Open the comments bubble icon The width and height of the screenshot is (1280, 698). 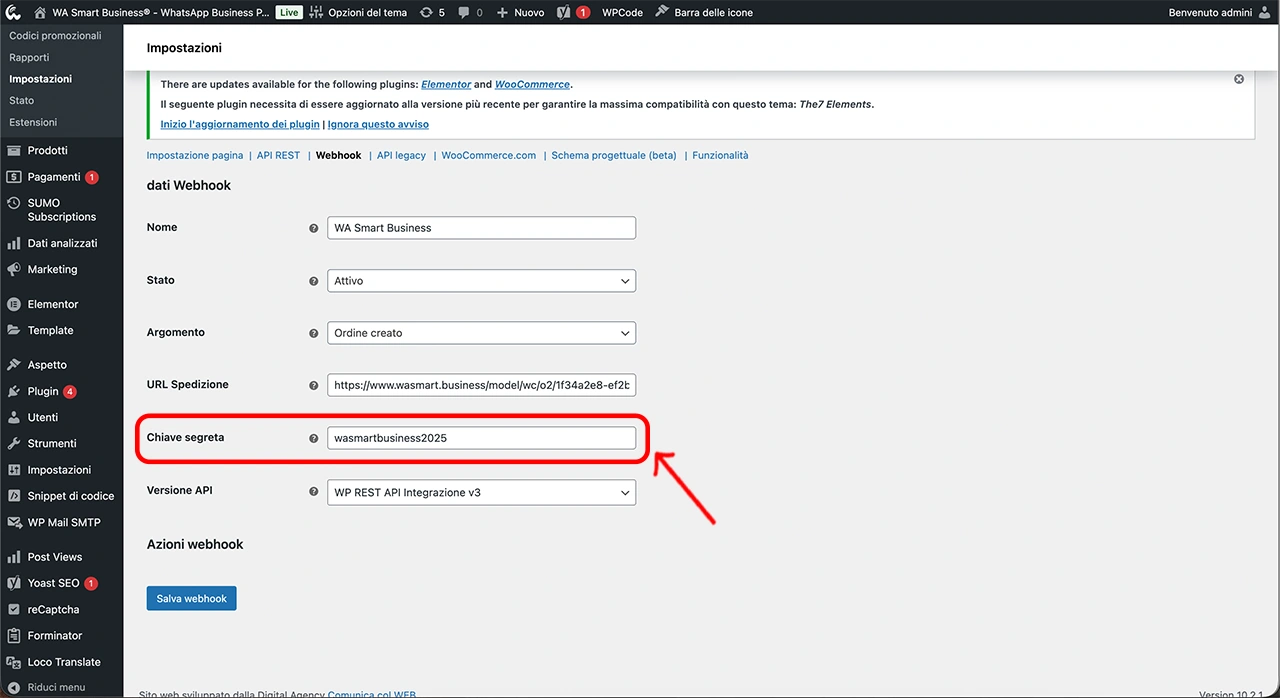click(x=463, y=12)
